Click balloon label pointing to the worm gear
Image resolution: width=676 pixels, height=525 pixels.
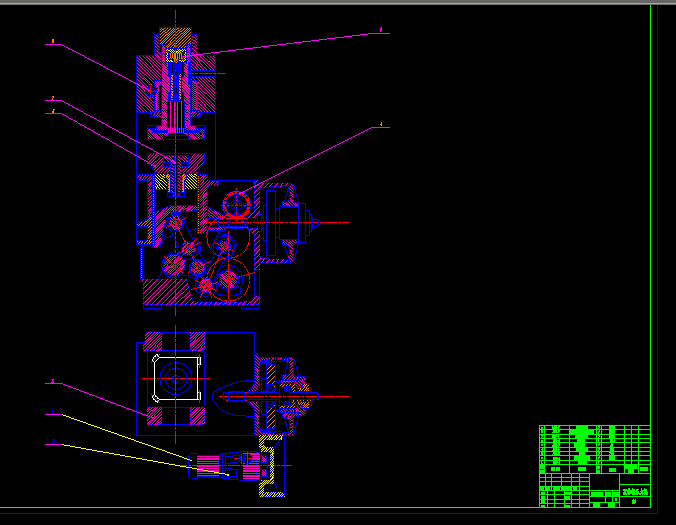coord(381,126)
